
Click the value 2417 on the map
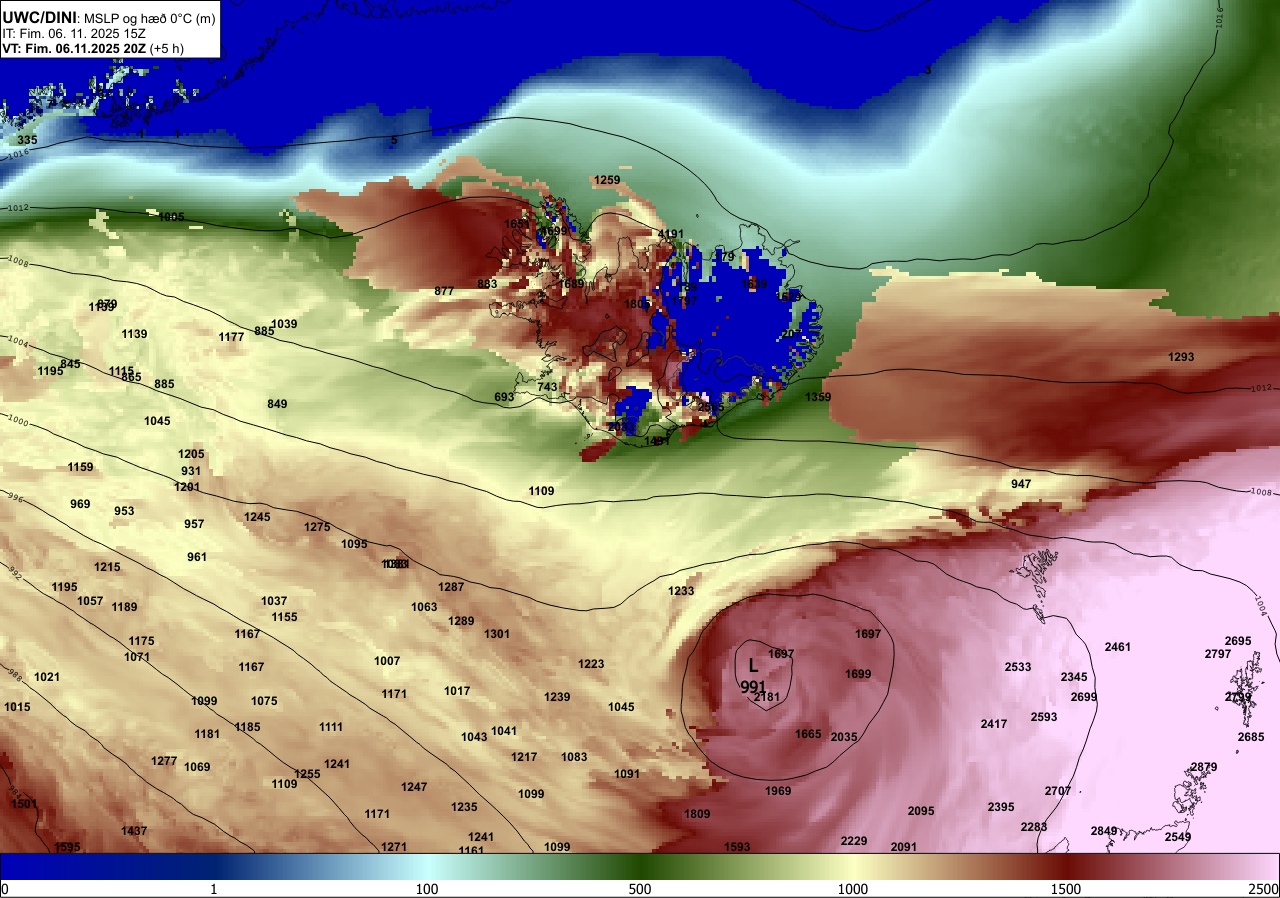(994, 724)
